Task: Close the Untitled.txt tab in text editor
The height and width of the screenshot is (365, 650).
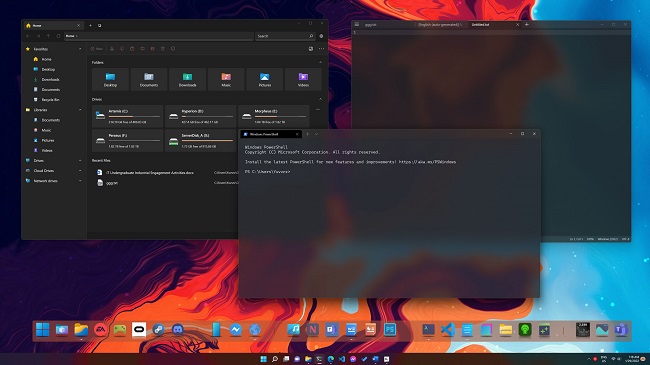Action: tap(517, 24)
